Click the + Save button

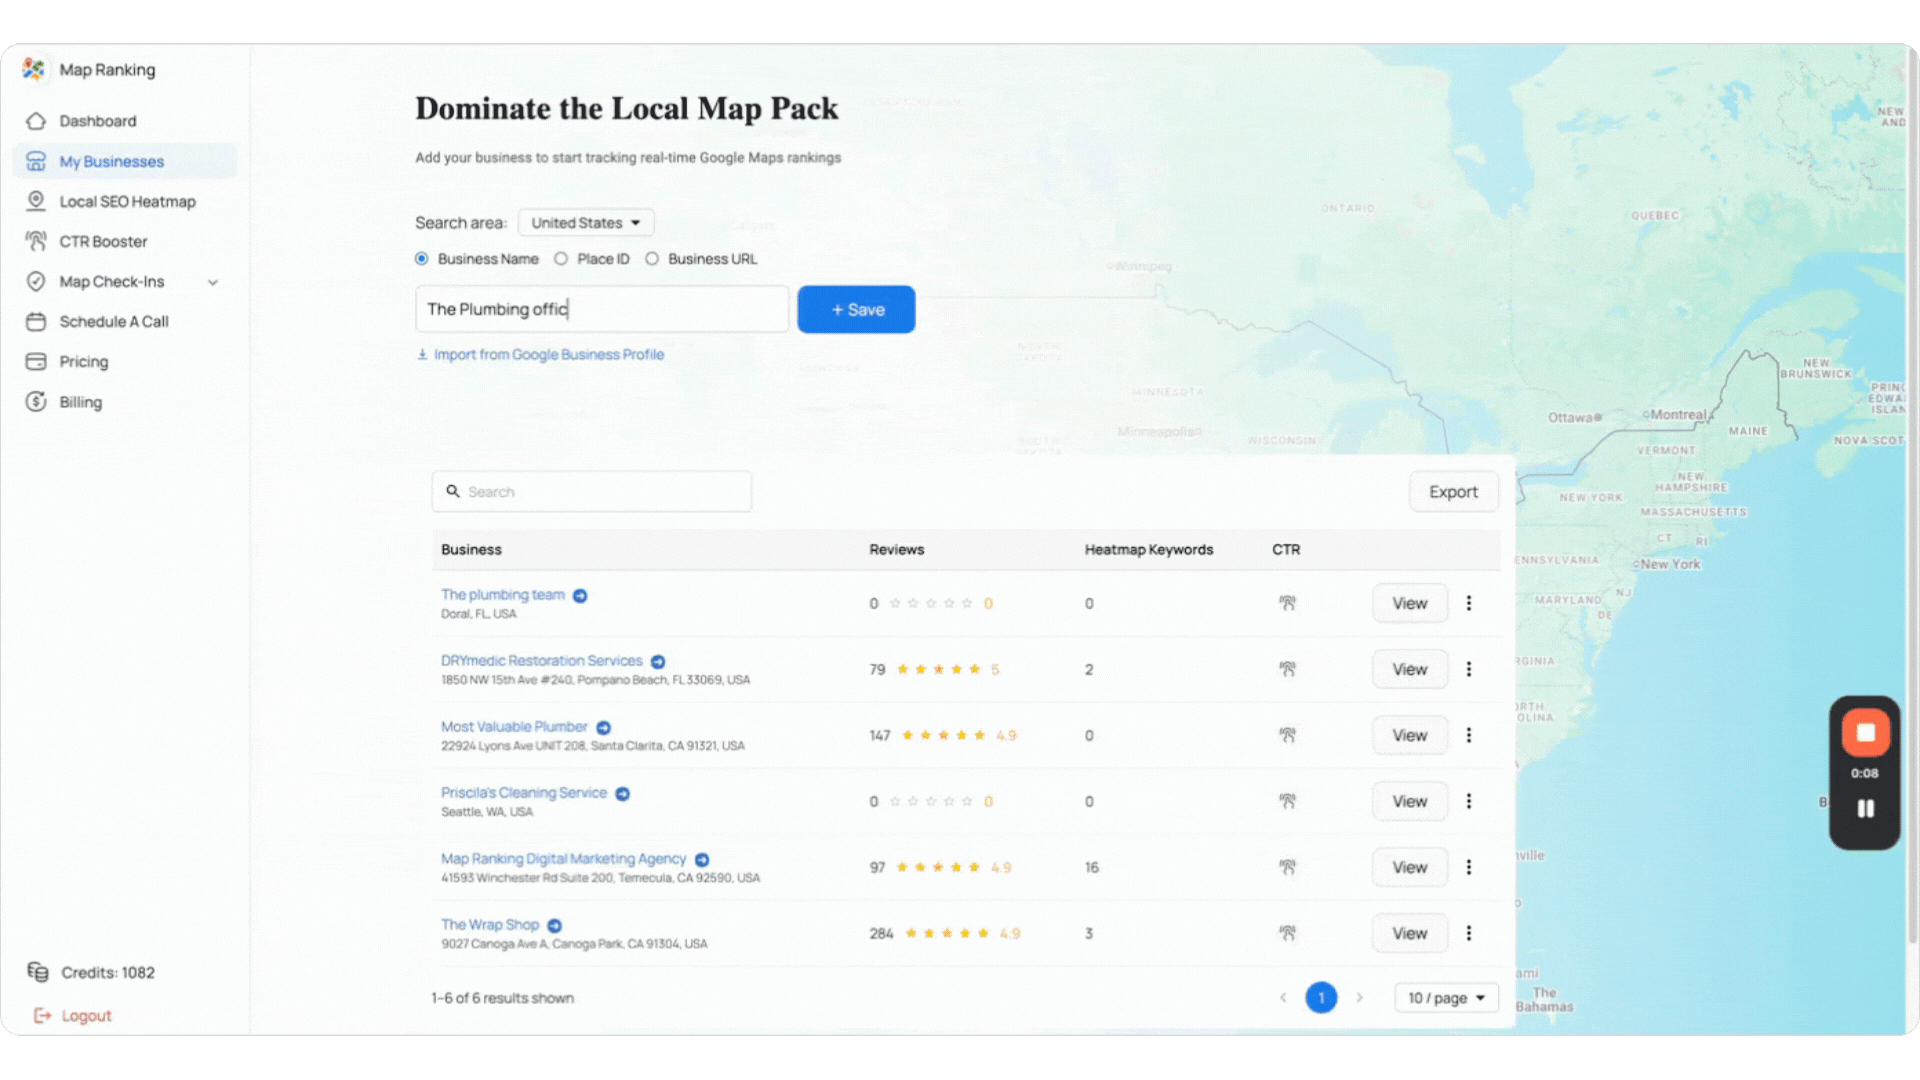pos(856,309)
